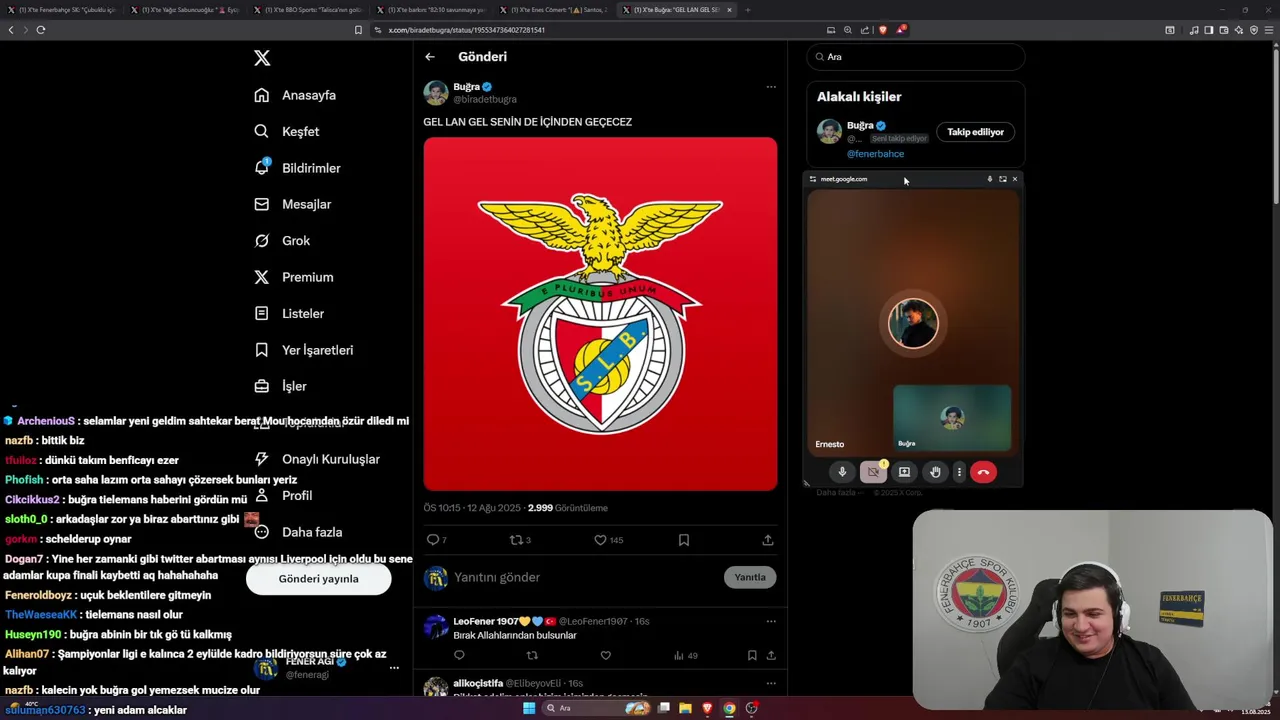Click the X logo in the sidebar
The height and width of the screenshot is (720, 1280).
click(262, 58)
